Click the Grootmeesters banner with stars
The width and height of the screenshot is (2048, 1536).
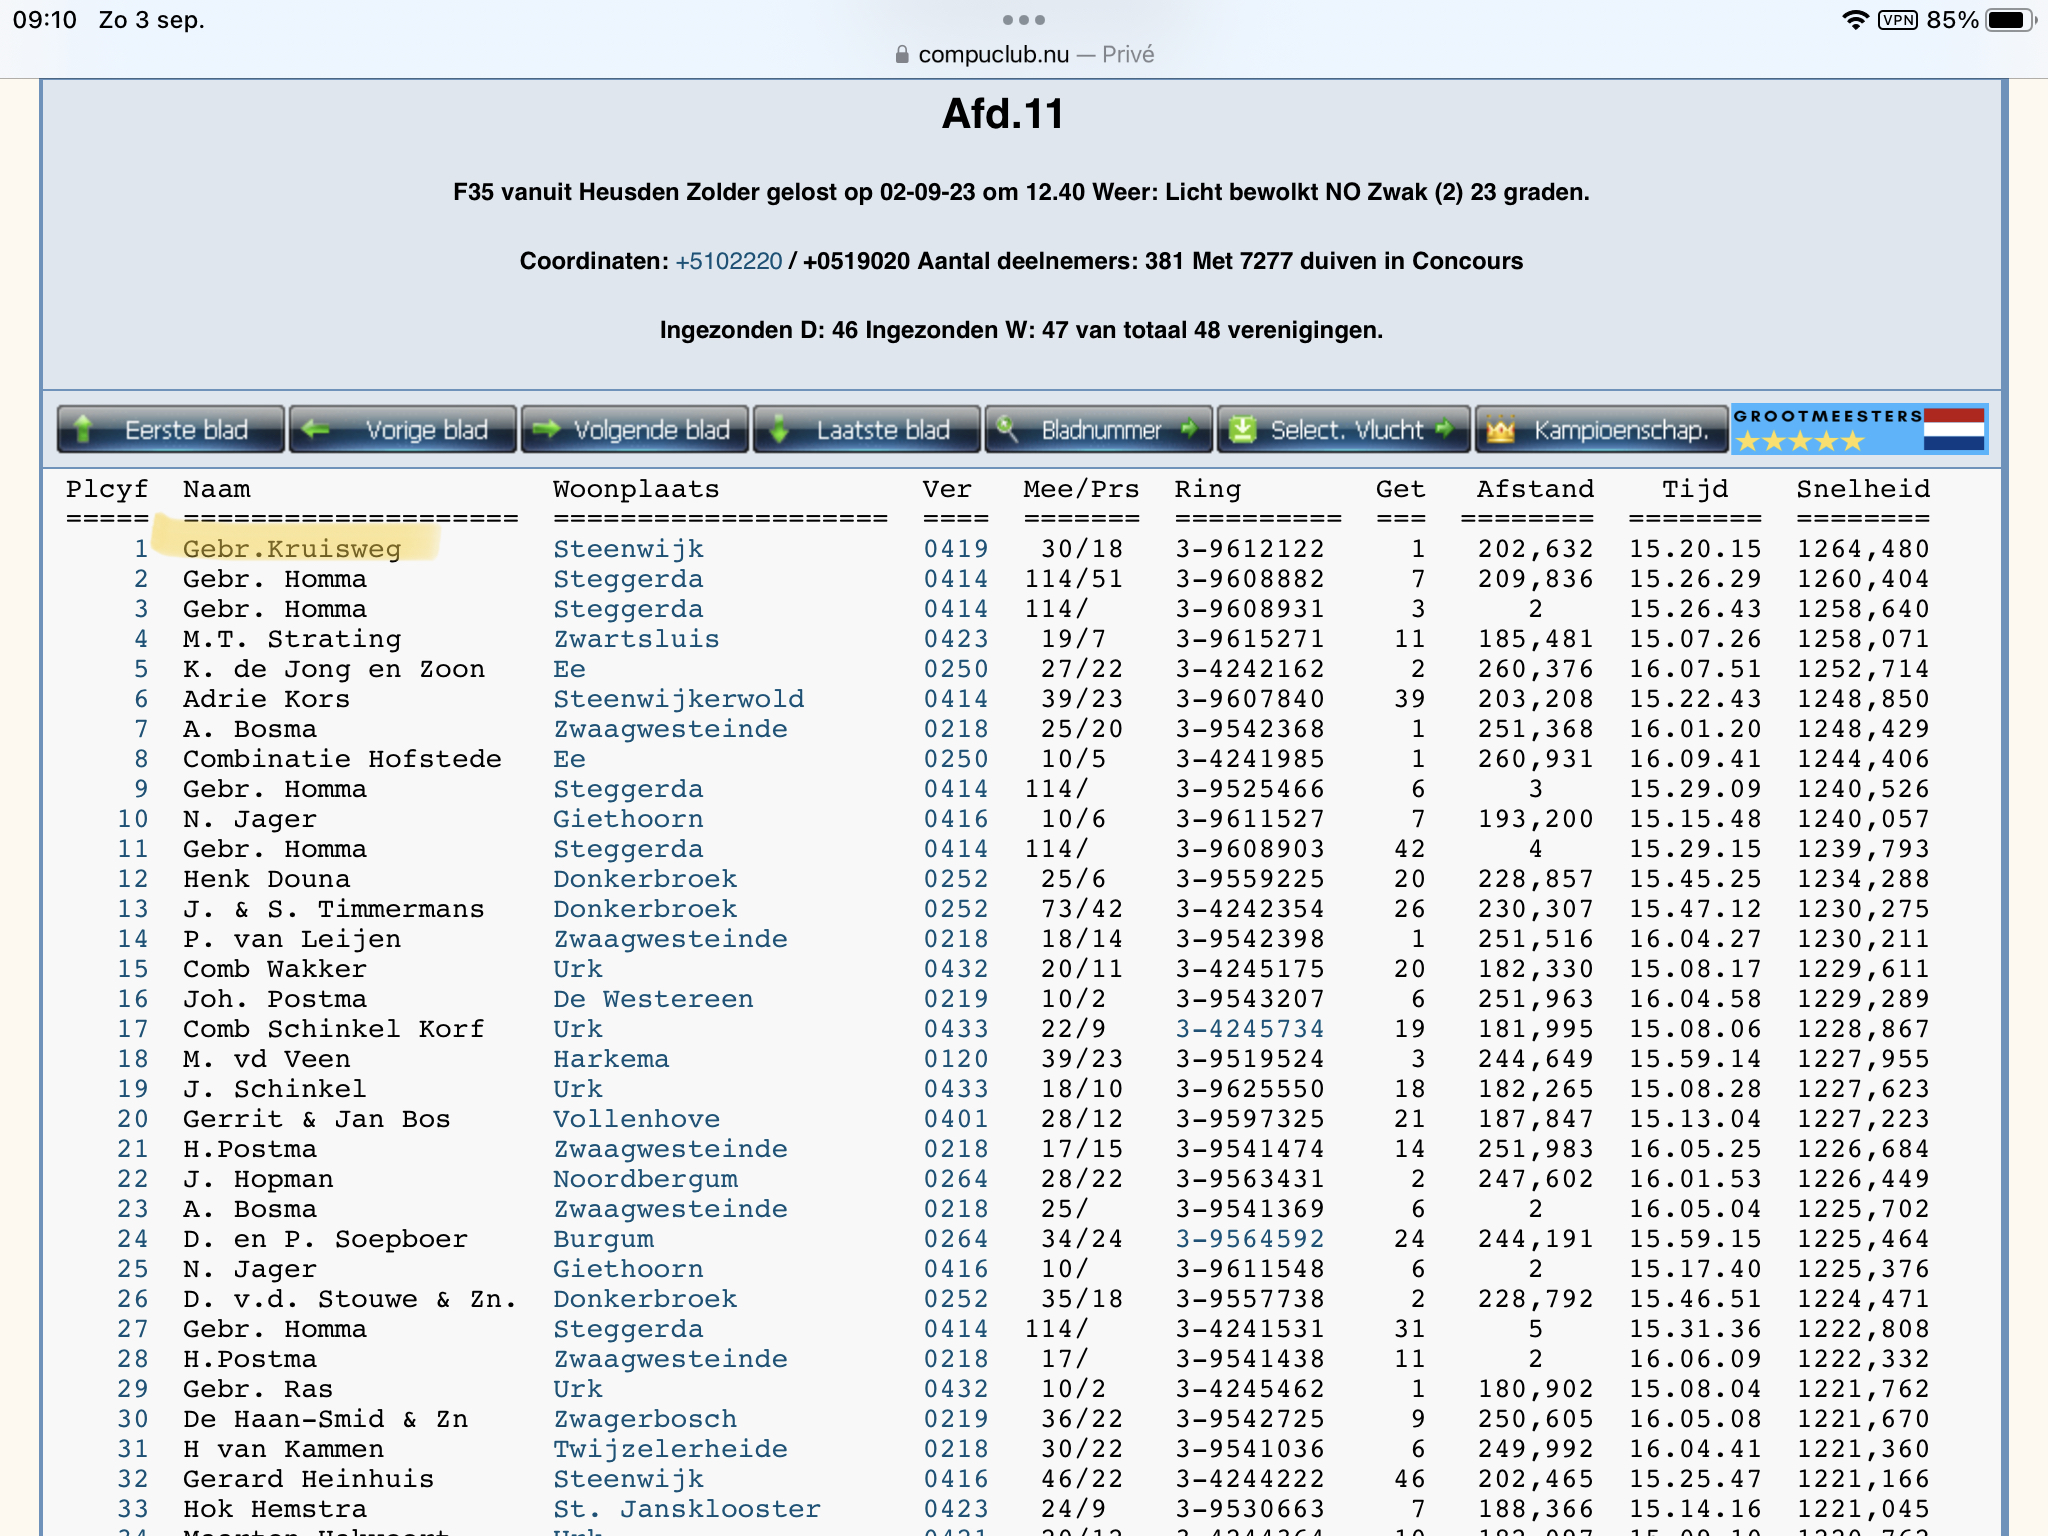click(x=1859, y=430)
